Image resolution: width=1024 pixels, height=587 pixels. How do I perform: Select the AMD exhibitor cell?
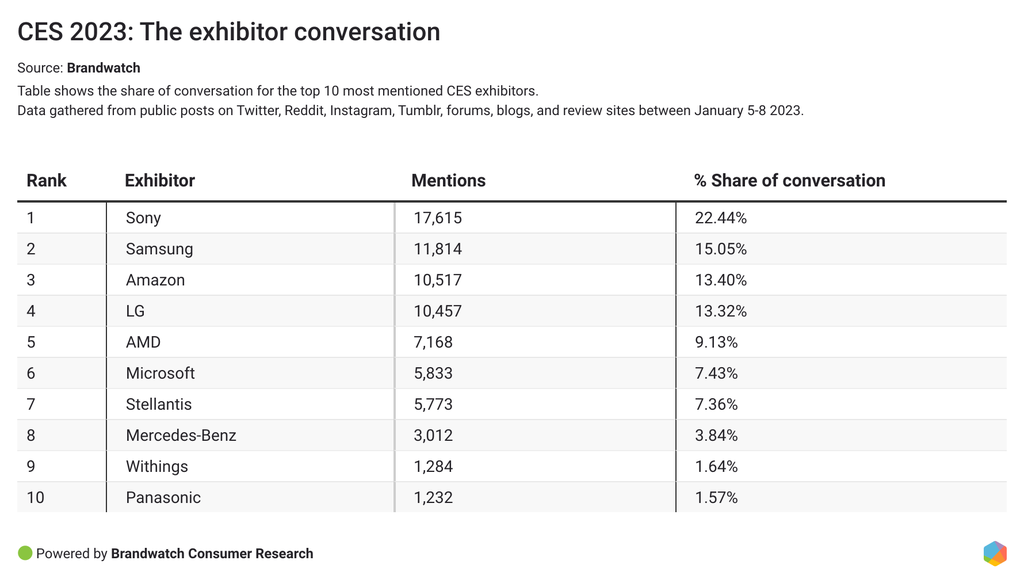[x=143, y=342]
